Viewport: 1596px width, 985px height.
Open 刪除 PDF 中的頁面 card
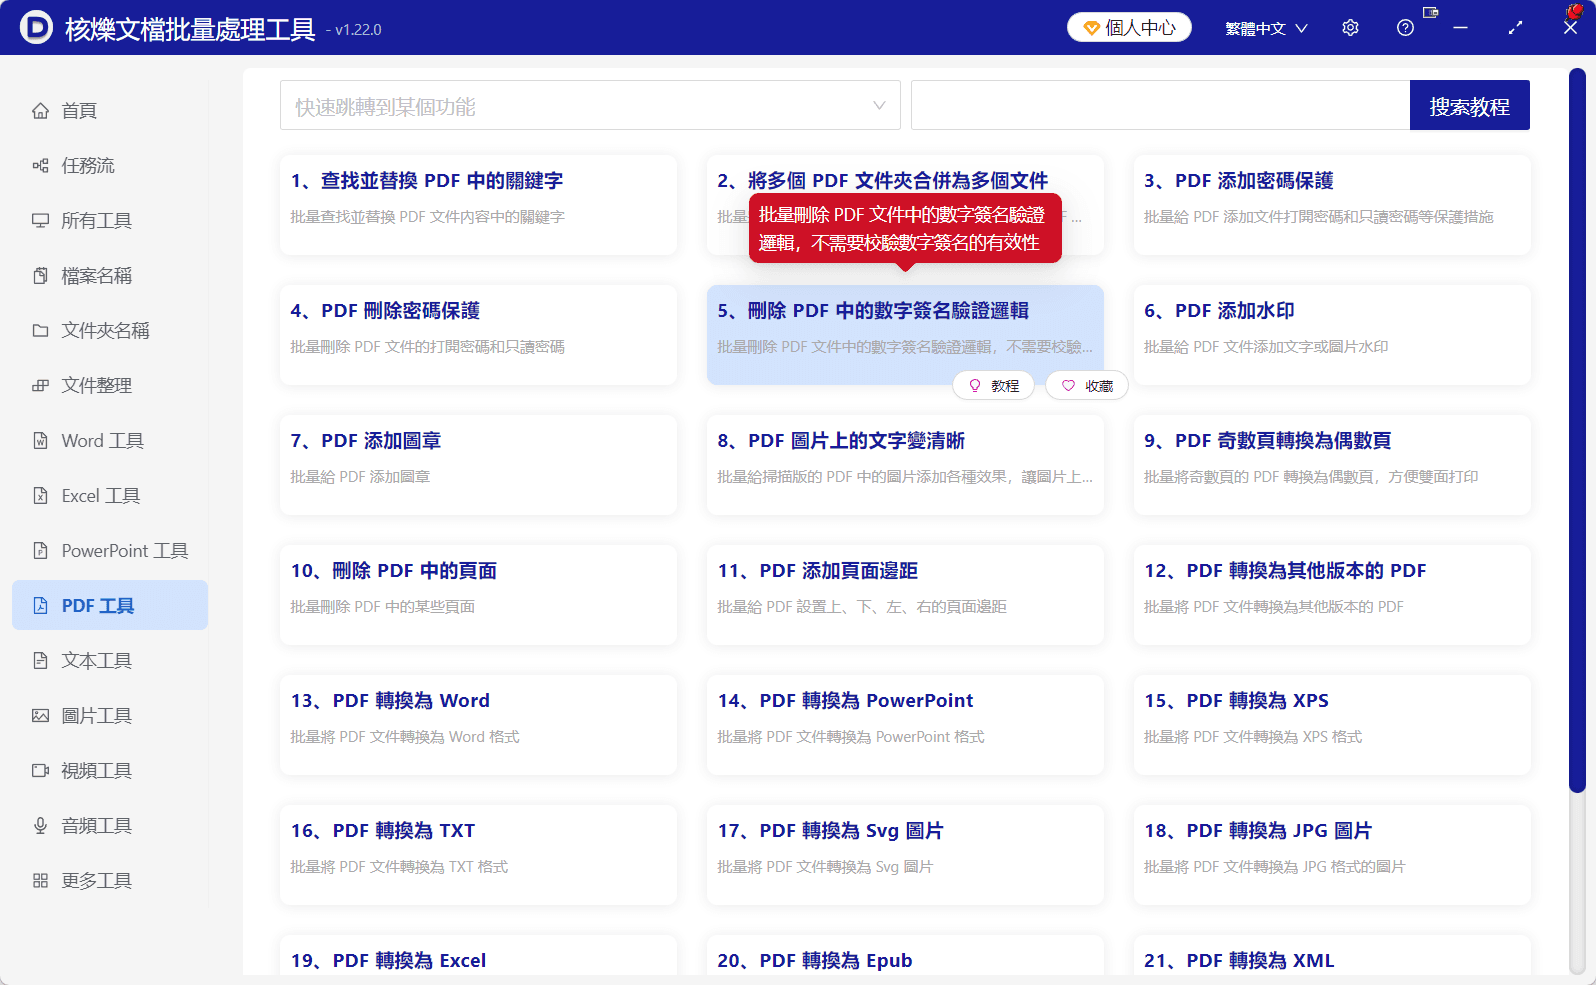(478, 595)
